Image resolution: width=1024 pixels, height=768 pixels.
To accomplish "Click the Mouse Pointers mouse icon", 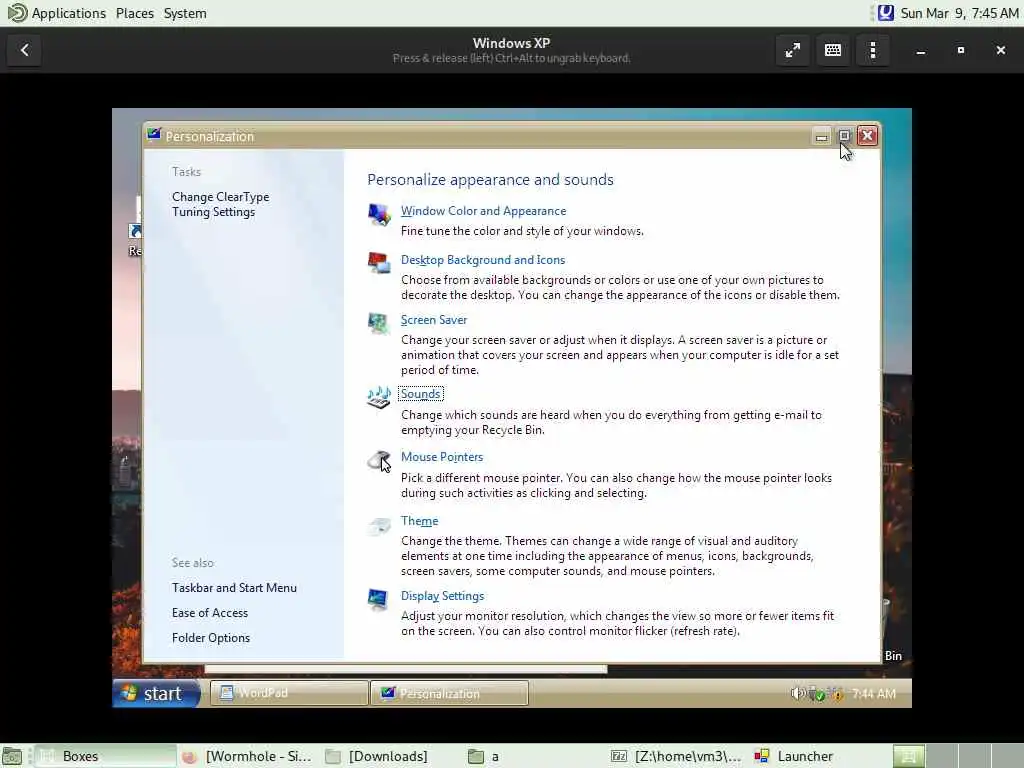I will coord(379,460).
